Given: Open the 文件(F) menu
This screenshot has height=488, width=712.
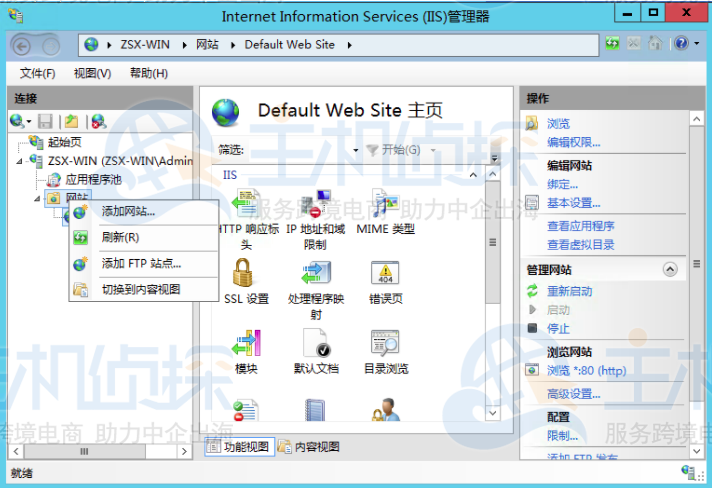Looking at the screenshot, I should [37, 73].
